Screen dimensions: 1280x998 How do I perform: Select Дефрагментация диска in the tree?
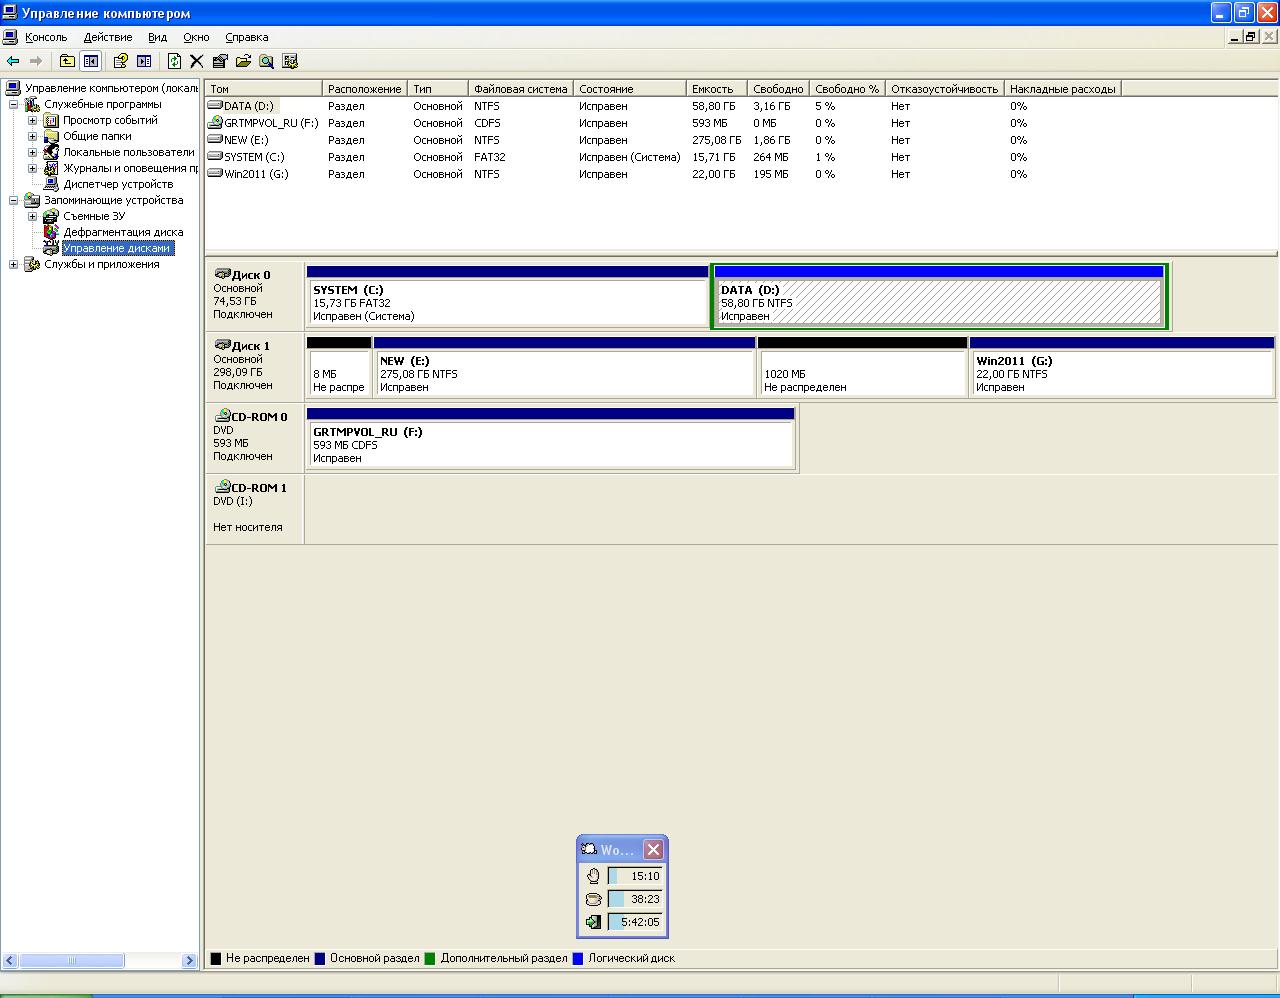click(122, 232)
